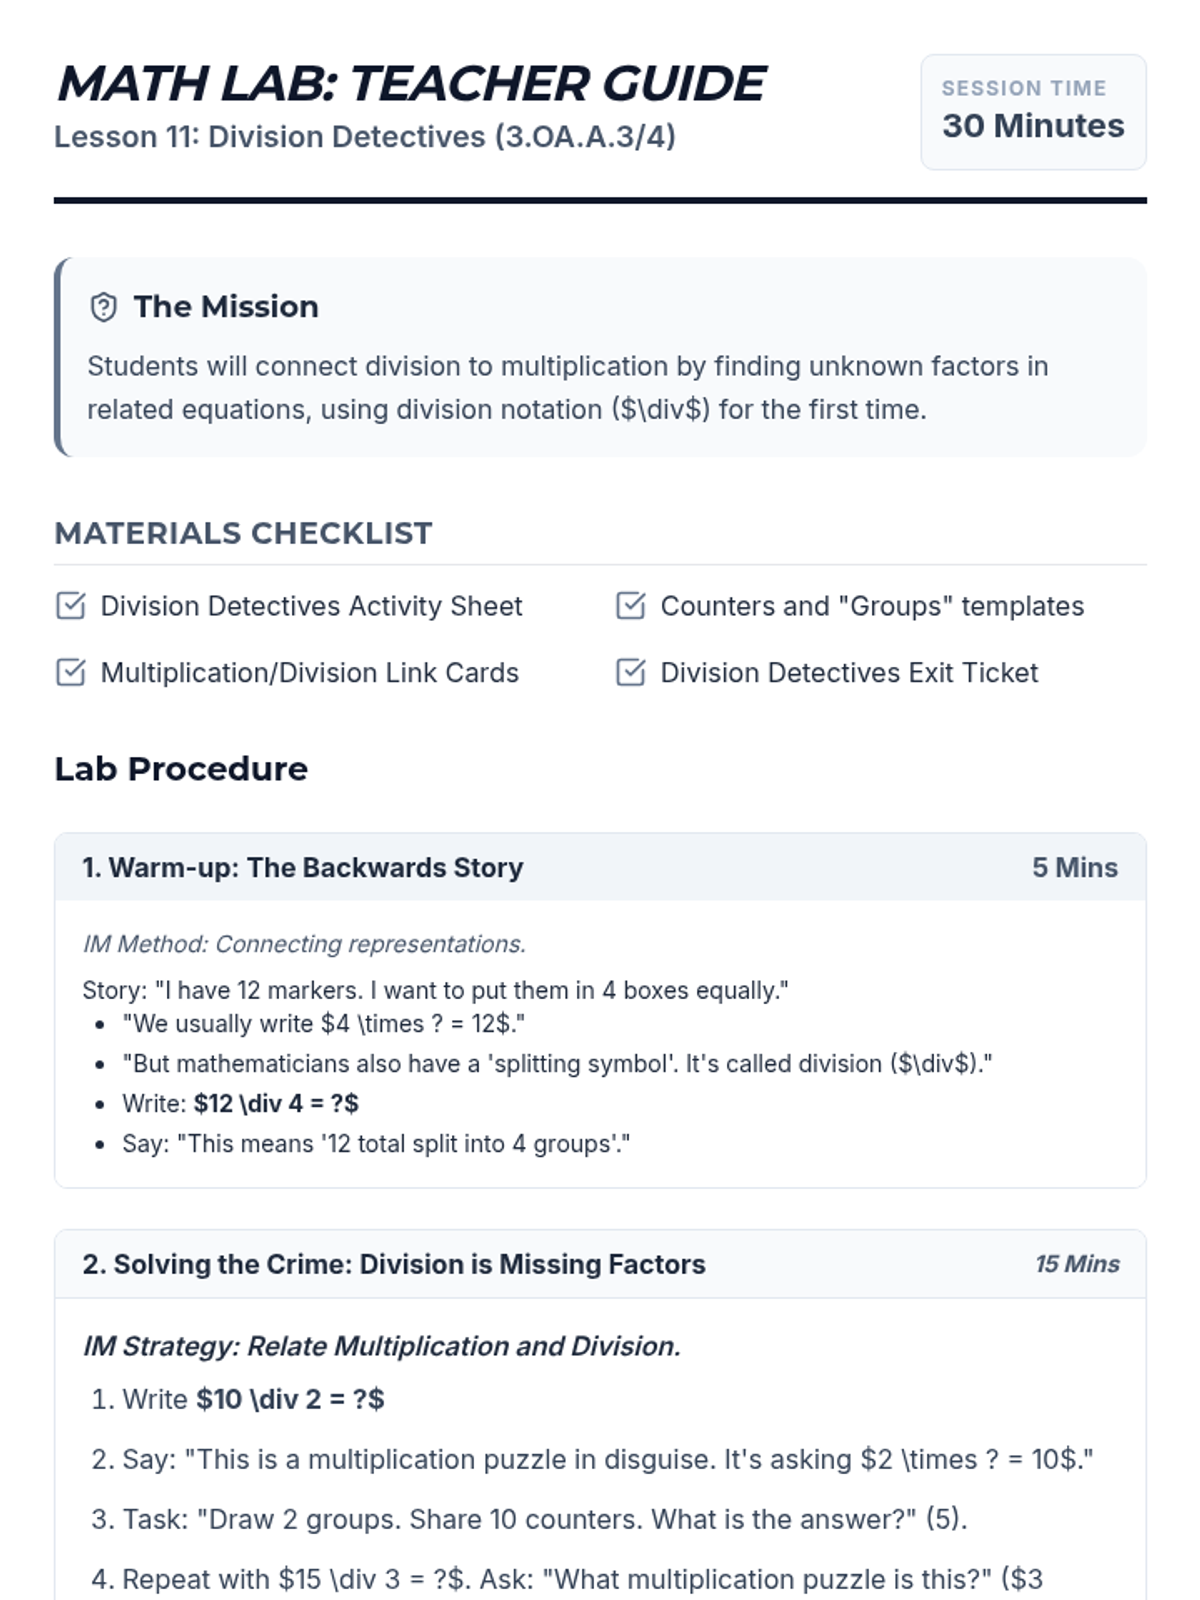Click the 'Write: $12 \div 4 = ?$' bullet
This screenshot has height=1600, width=1200.
pos(240,1104)
